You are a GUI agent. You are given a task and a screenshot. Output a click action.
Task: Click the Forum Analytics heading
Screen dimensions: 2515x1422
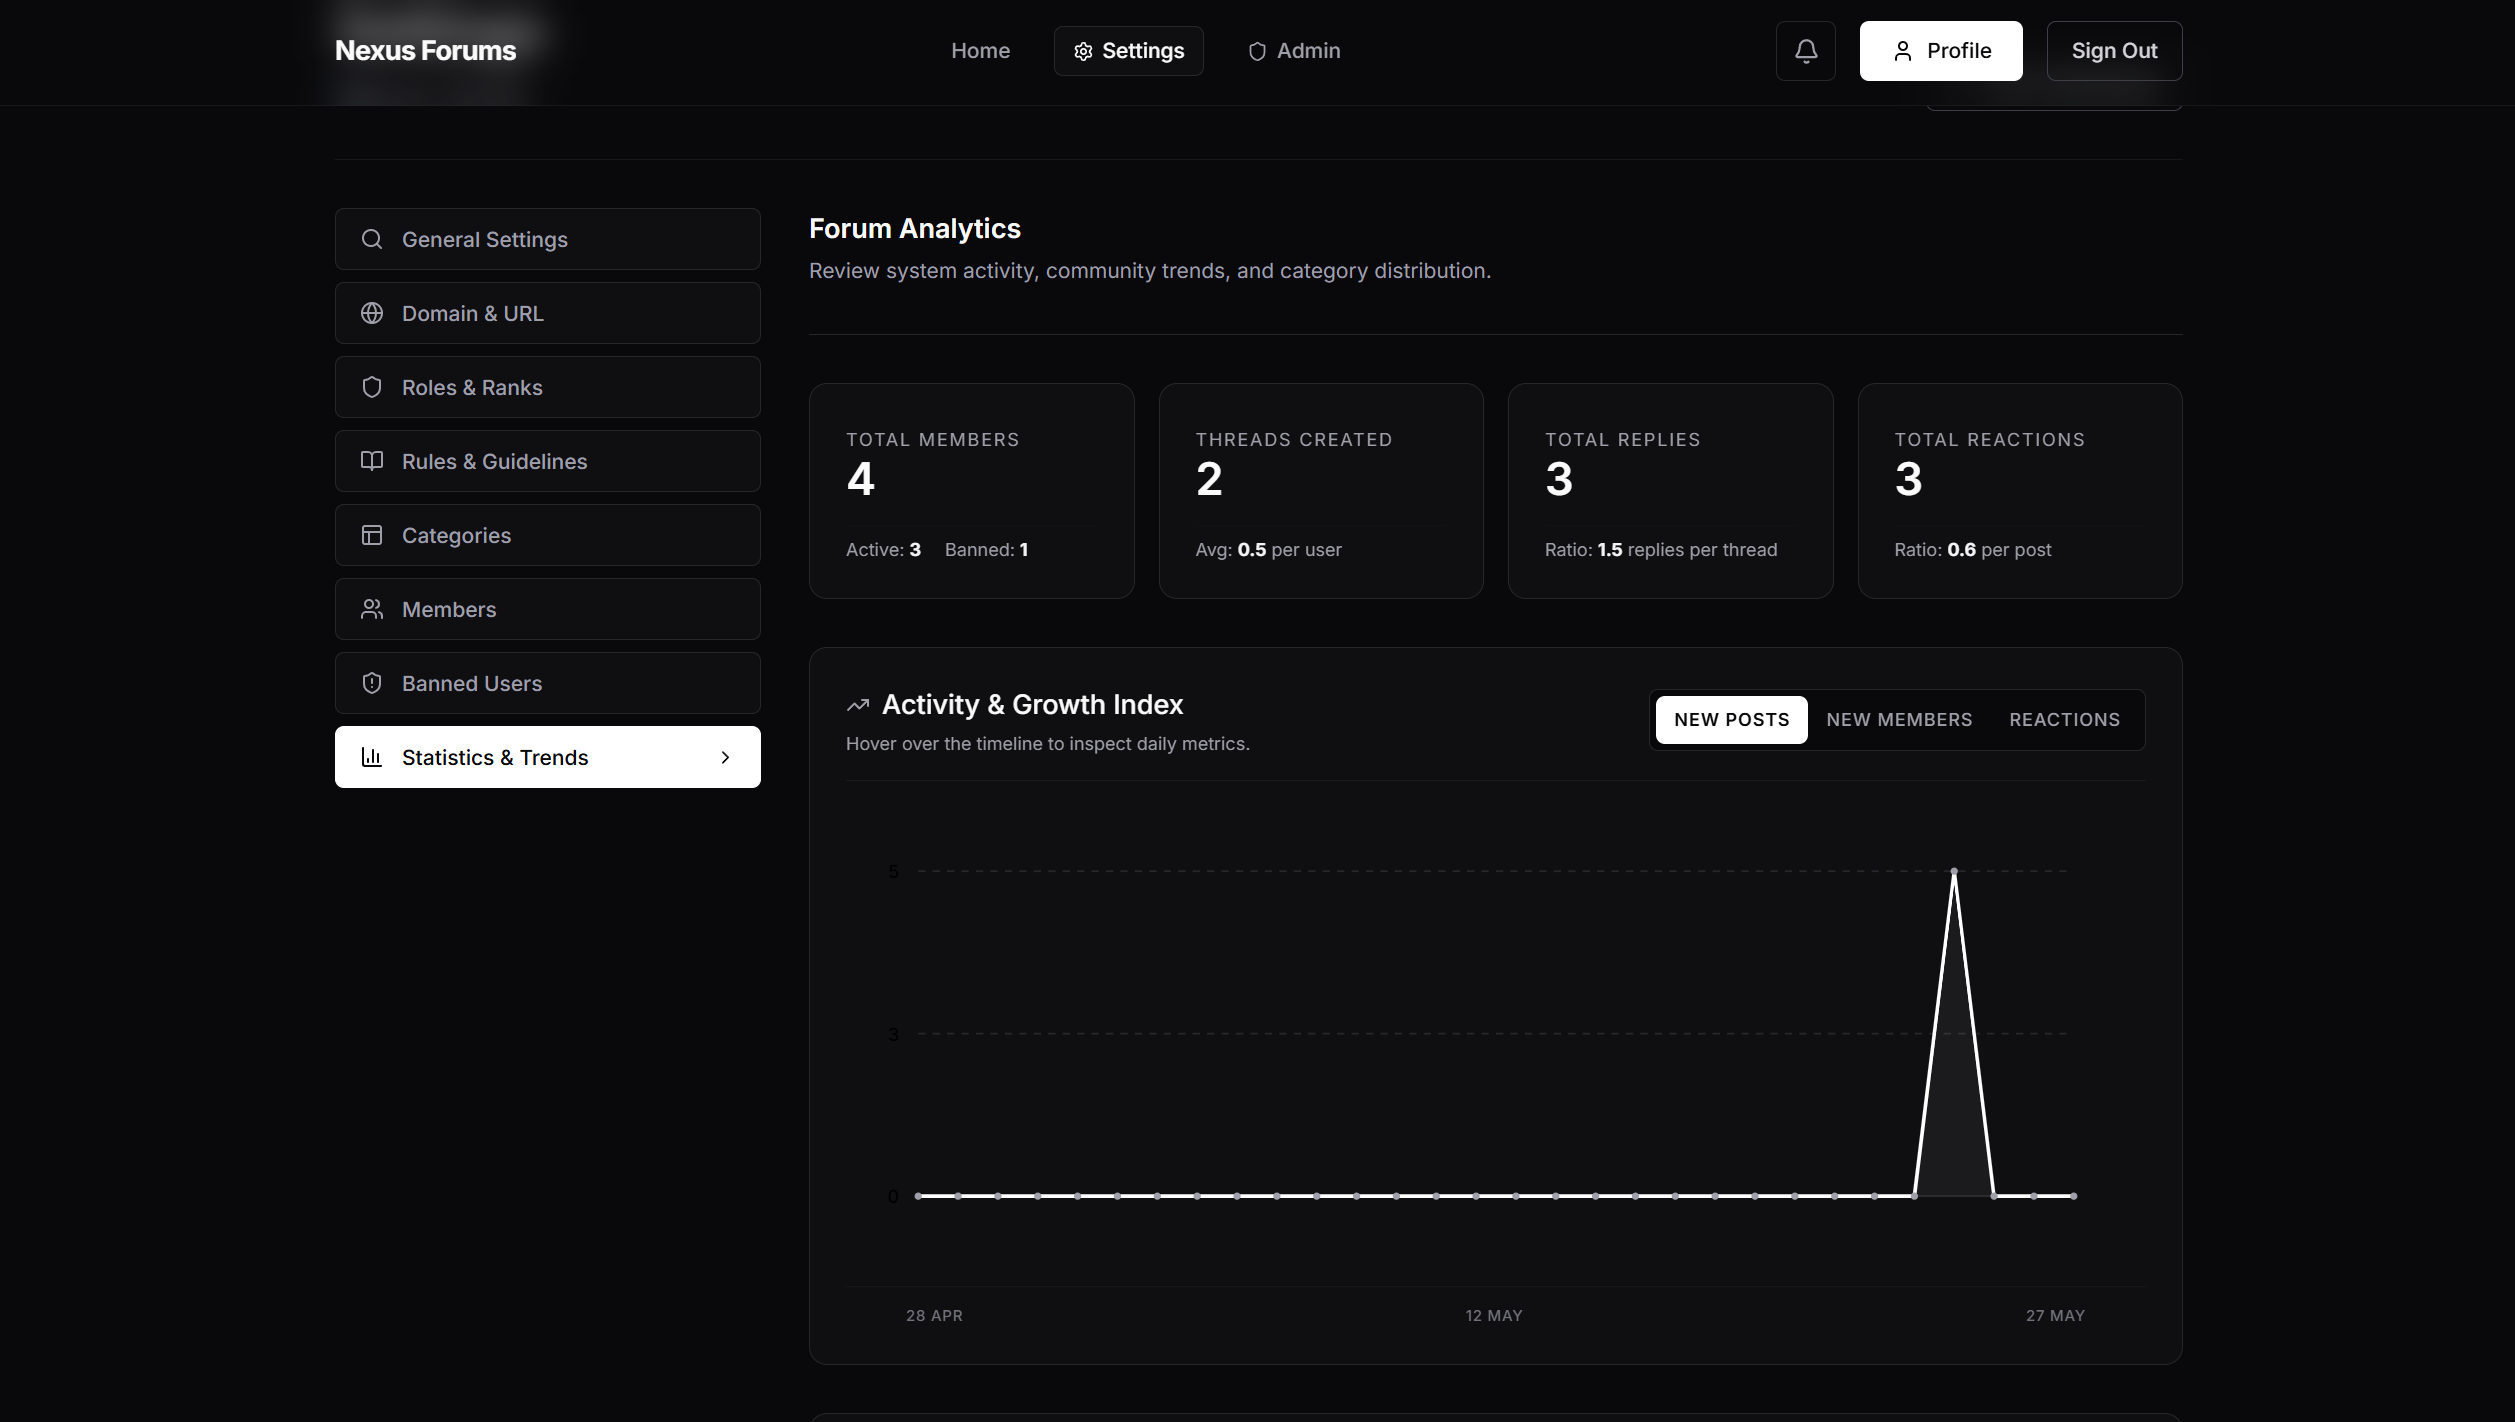pyautogui.click(x=914, y=229)
